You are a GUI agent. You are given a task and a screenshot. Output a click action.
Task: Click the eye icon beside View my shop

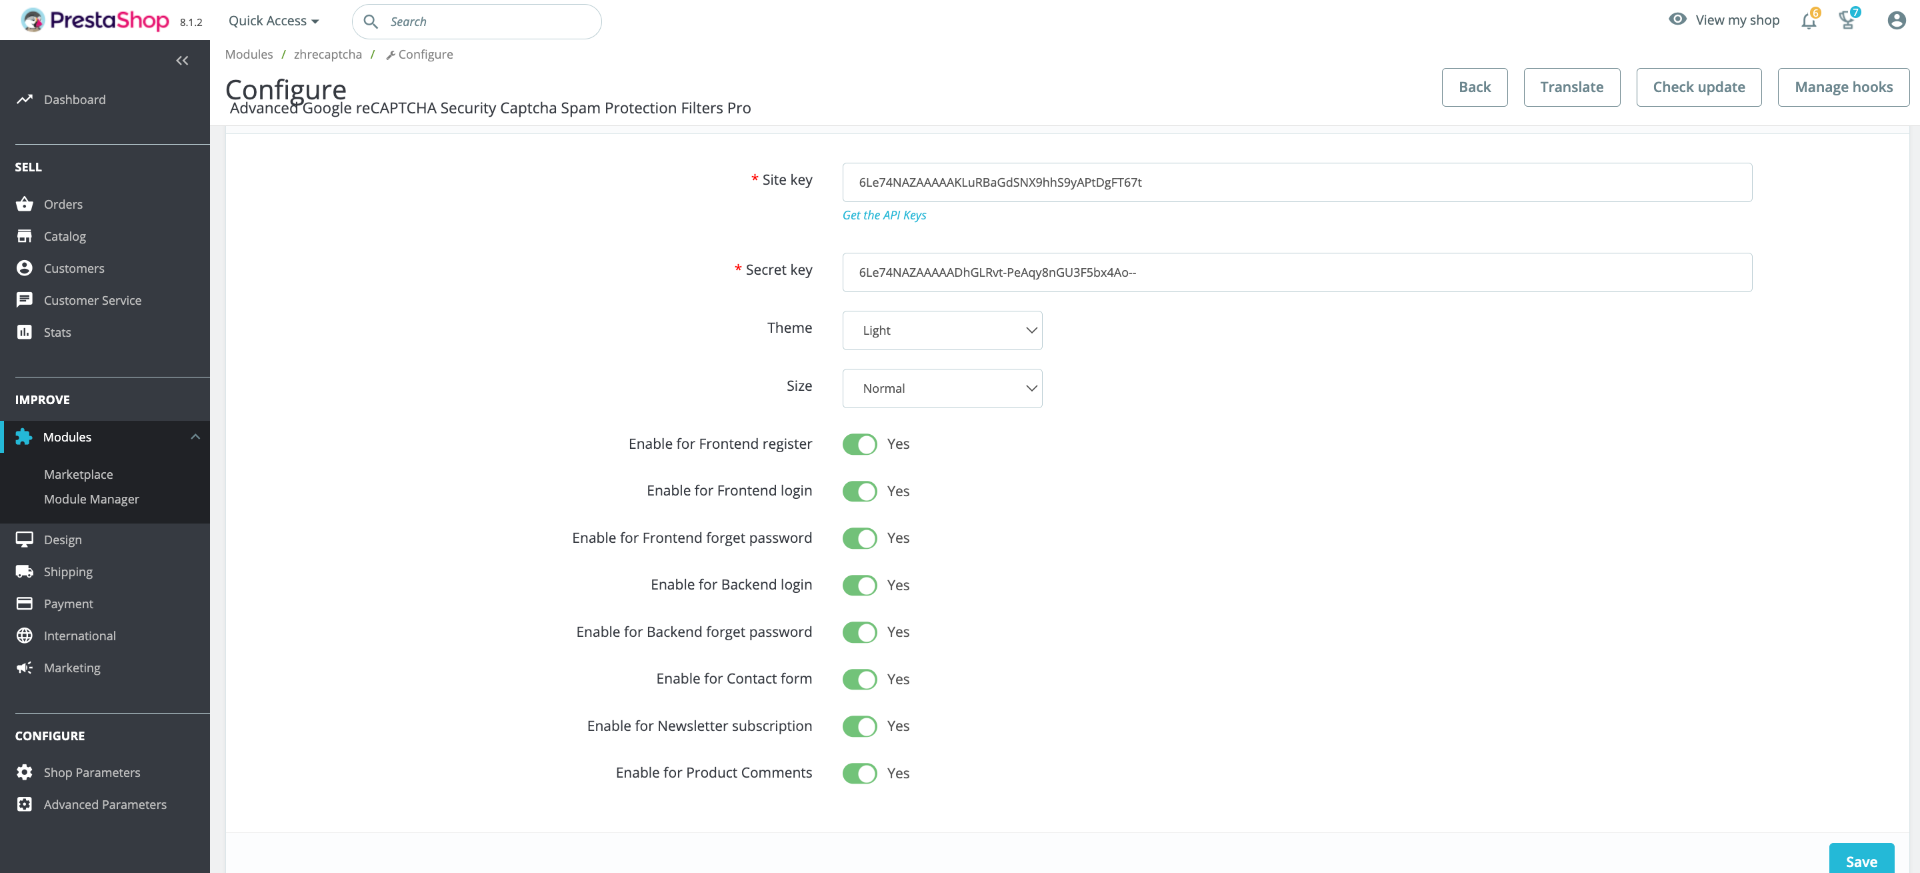(1678, 19)
